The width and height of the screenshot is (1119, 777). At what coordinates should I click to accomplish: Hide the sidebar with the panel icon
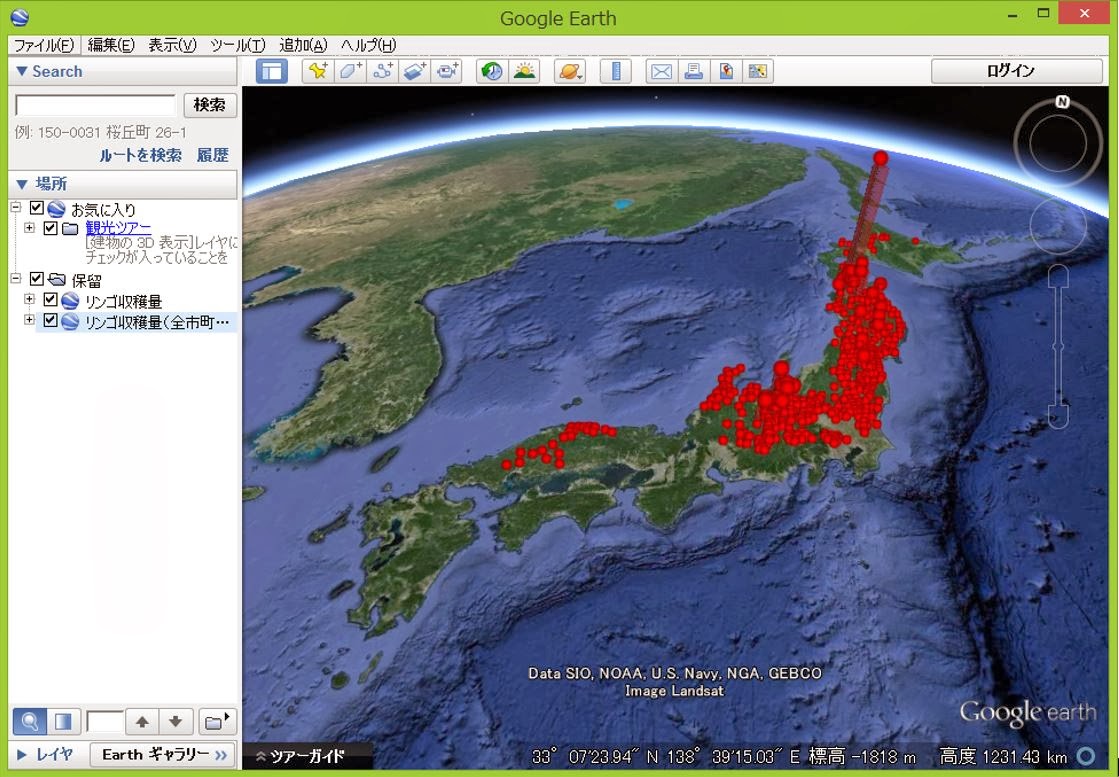click(272, 71)
